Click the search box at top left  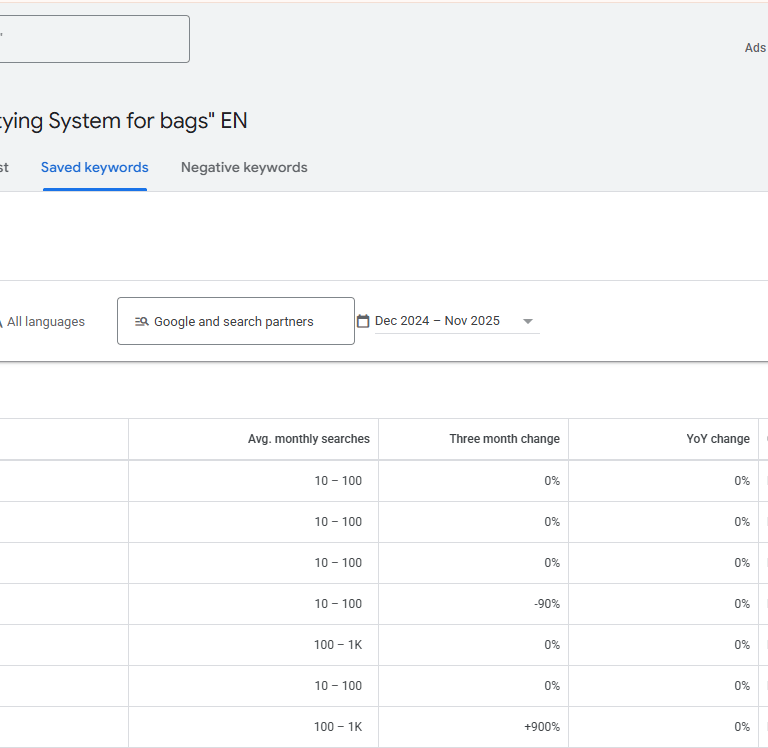click(94, 39)
